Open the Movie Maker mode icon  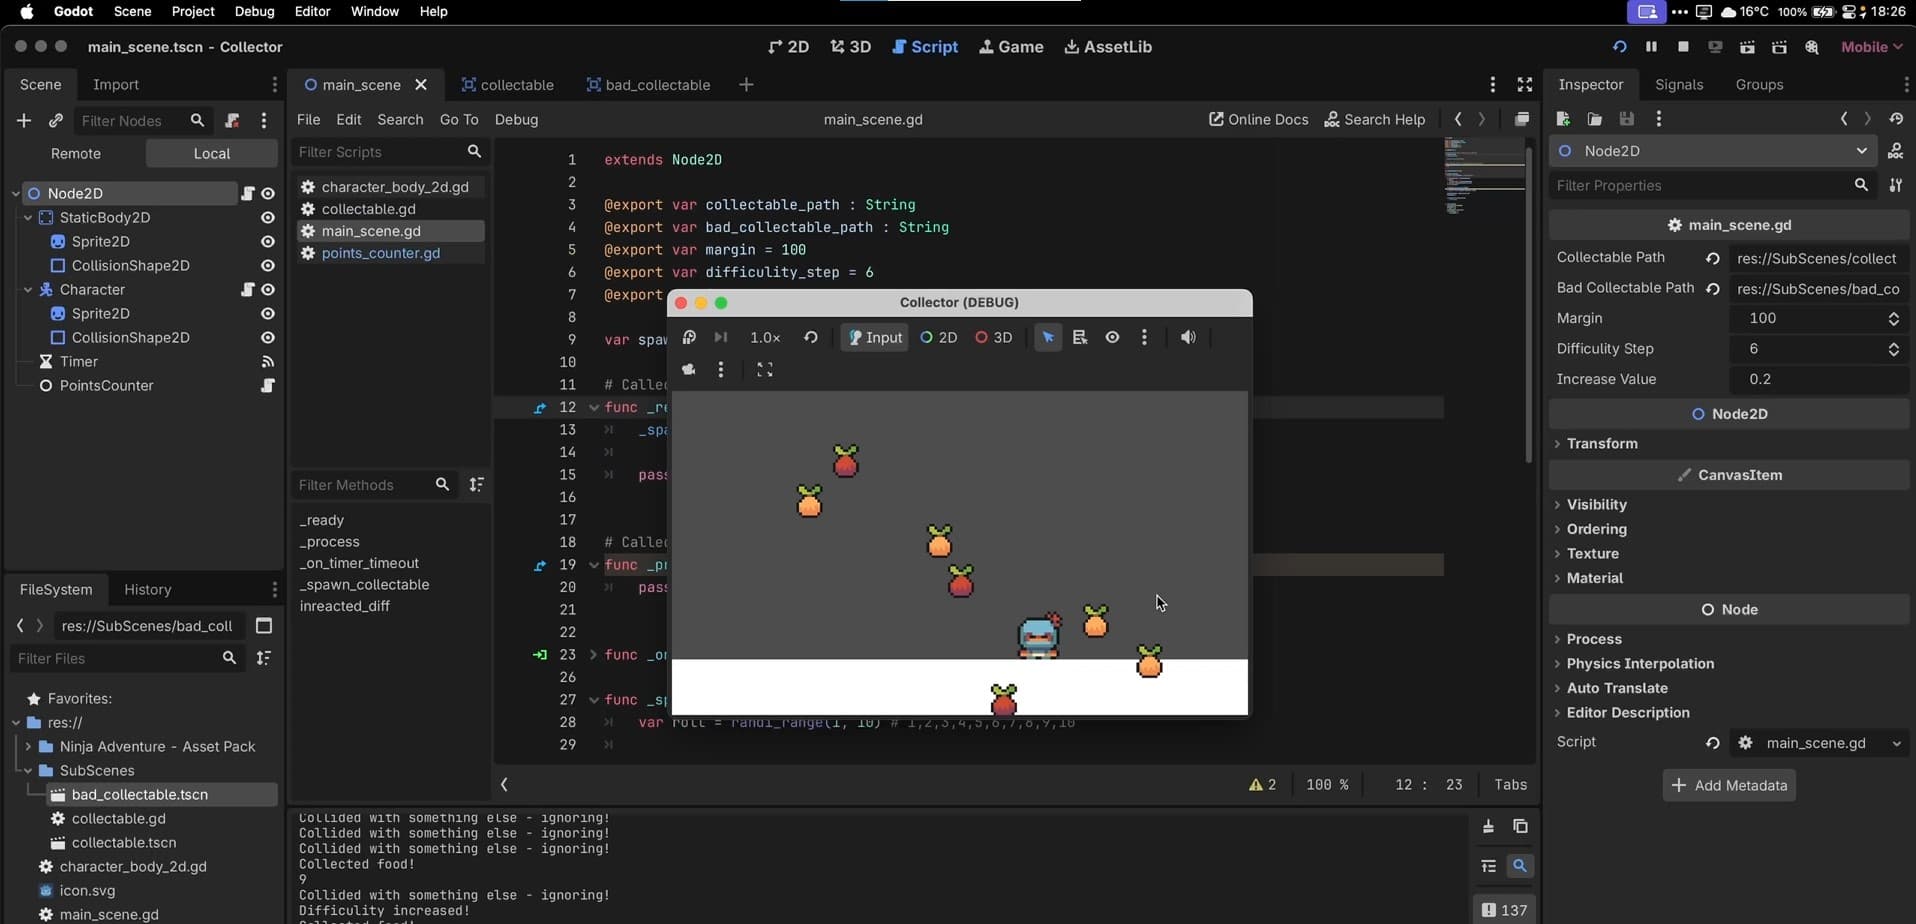(x=1811, y=47)
